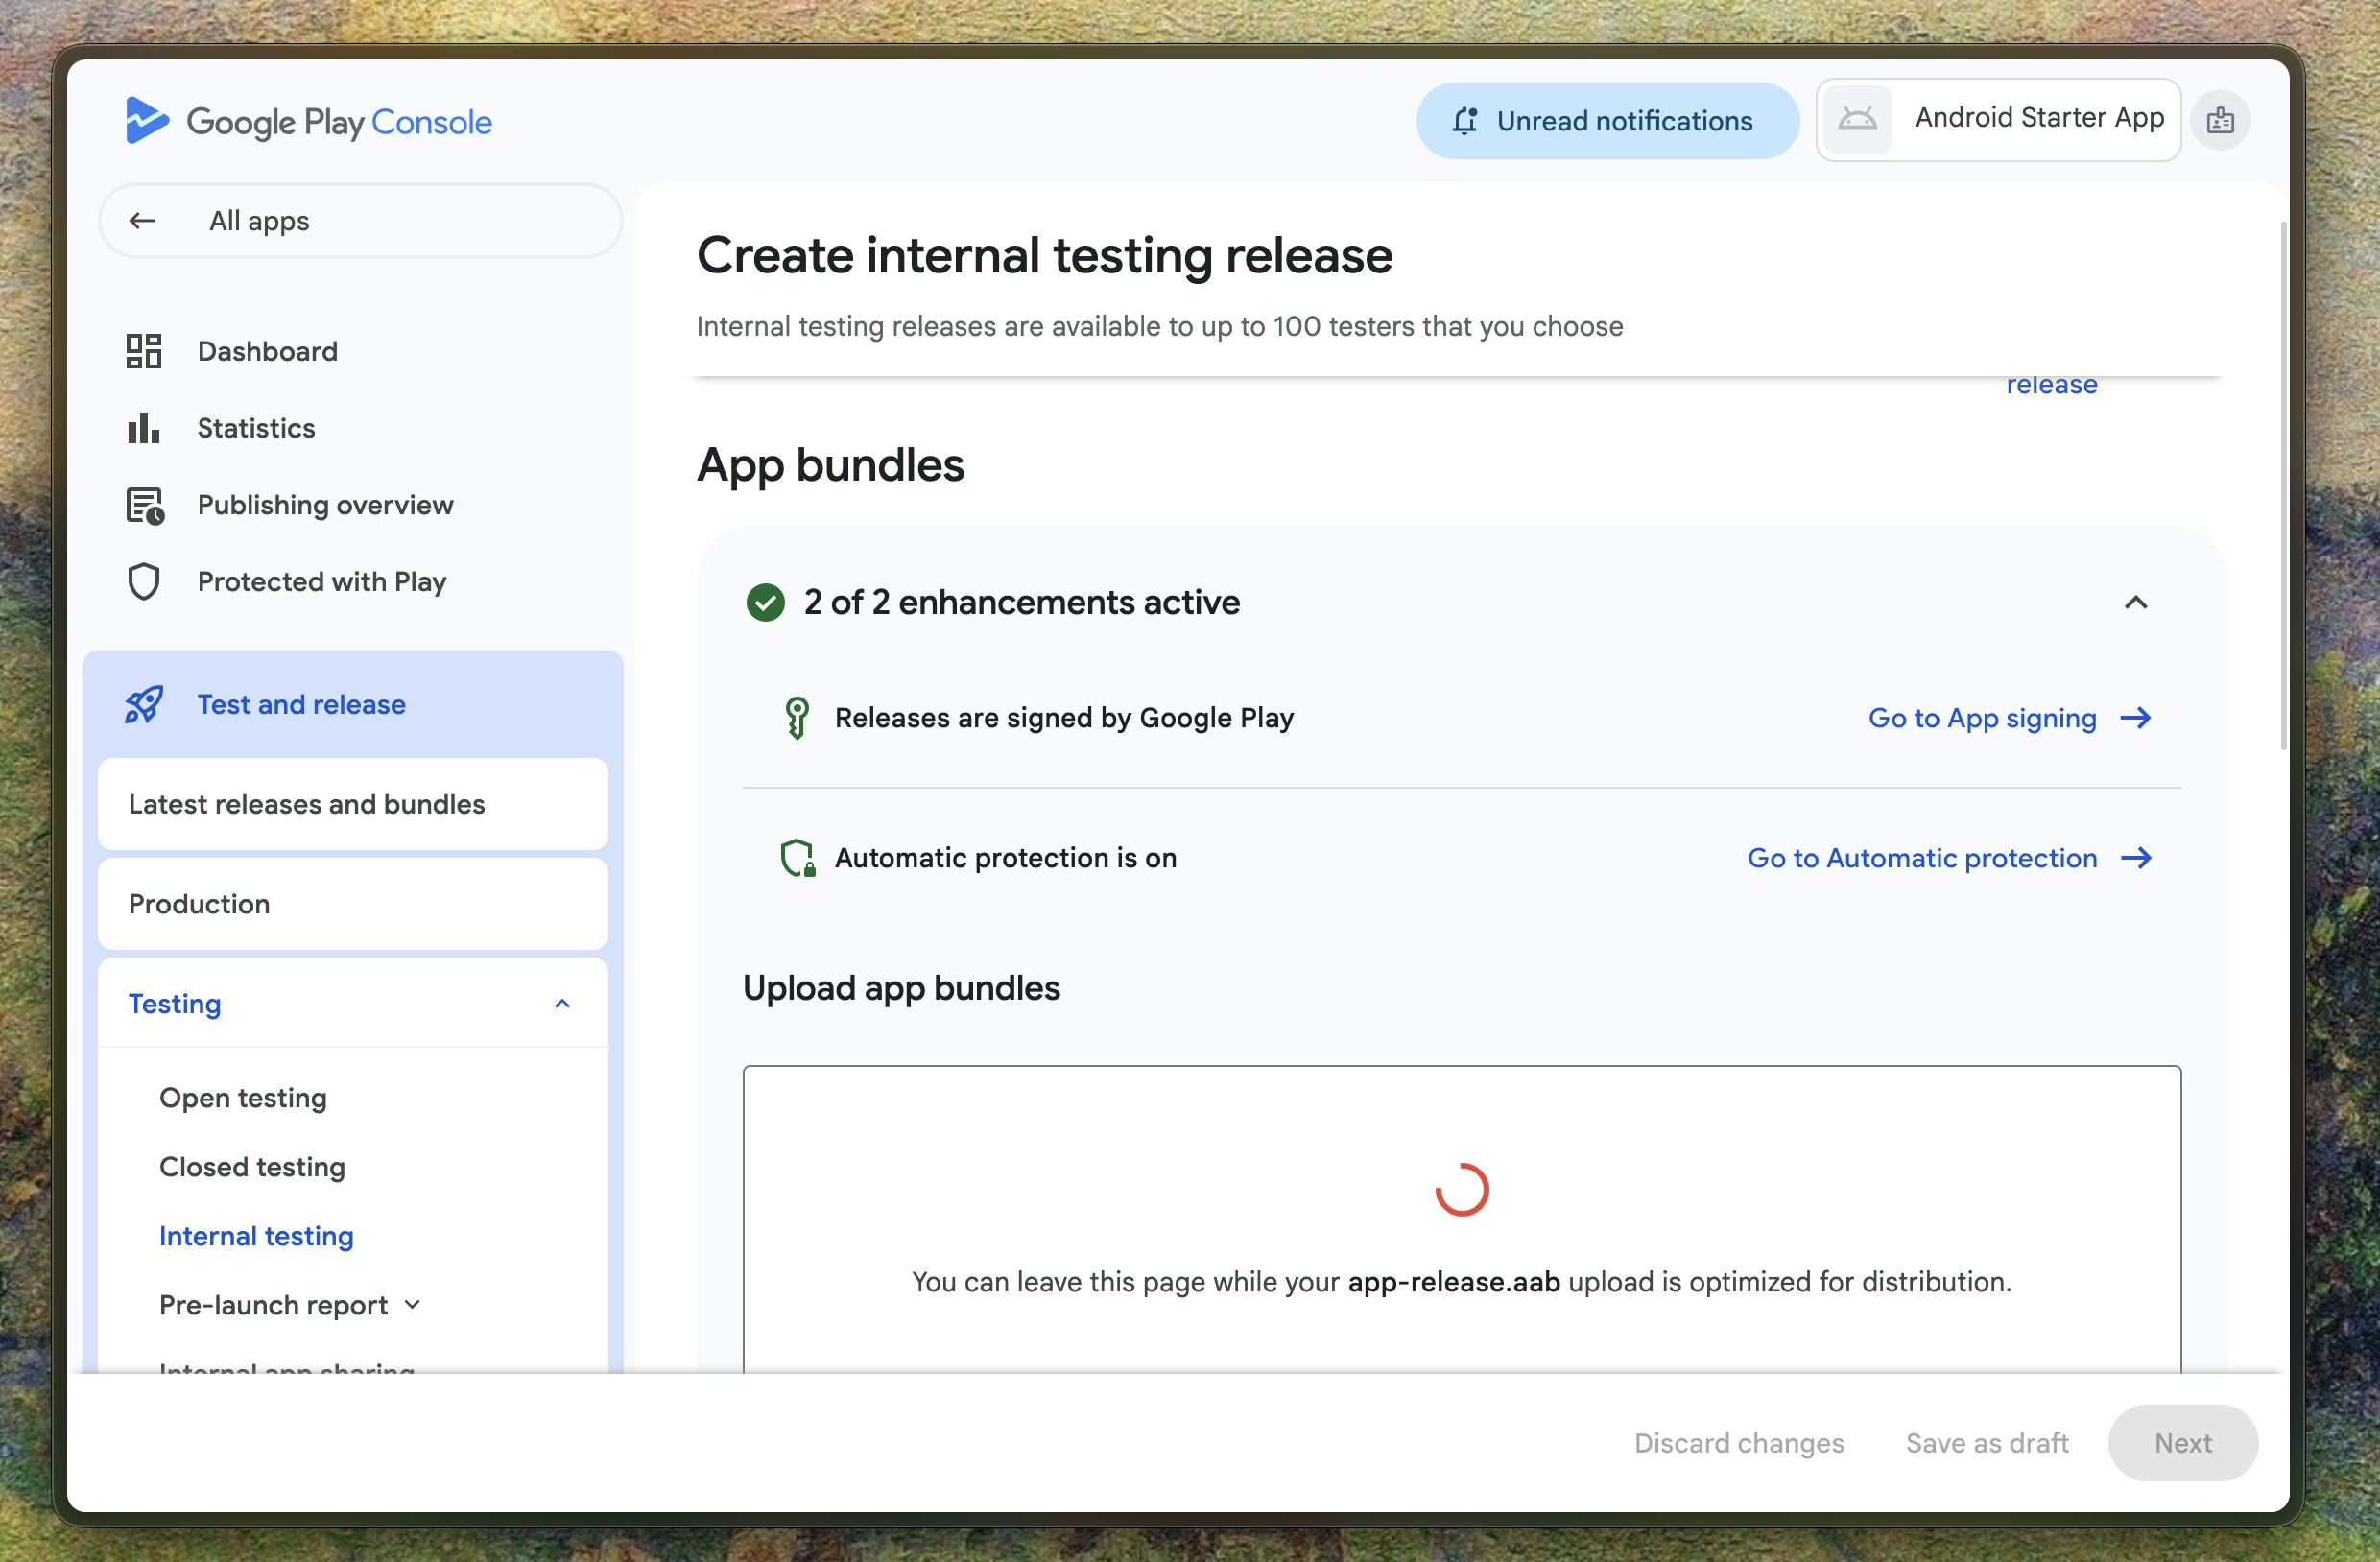This screenshot has width=2380, height=1562.
Task: Open the account badge icon at top right
Action: click(2220, 120)
